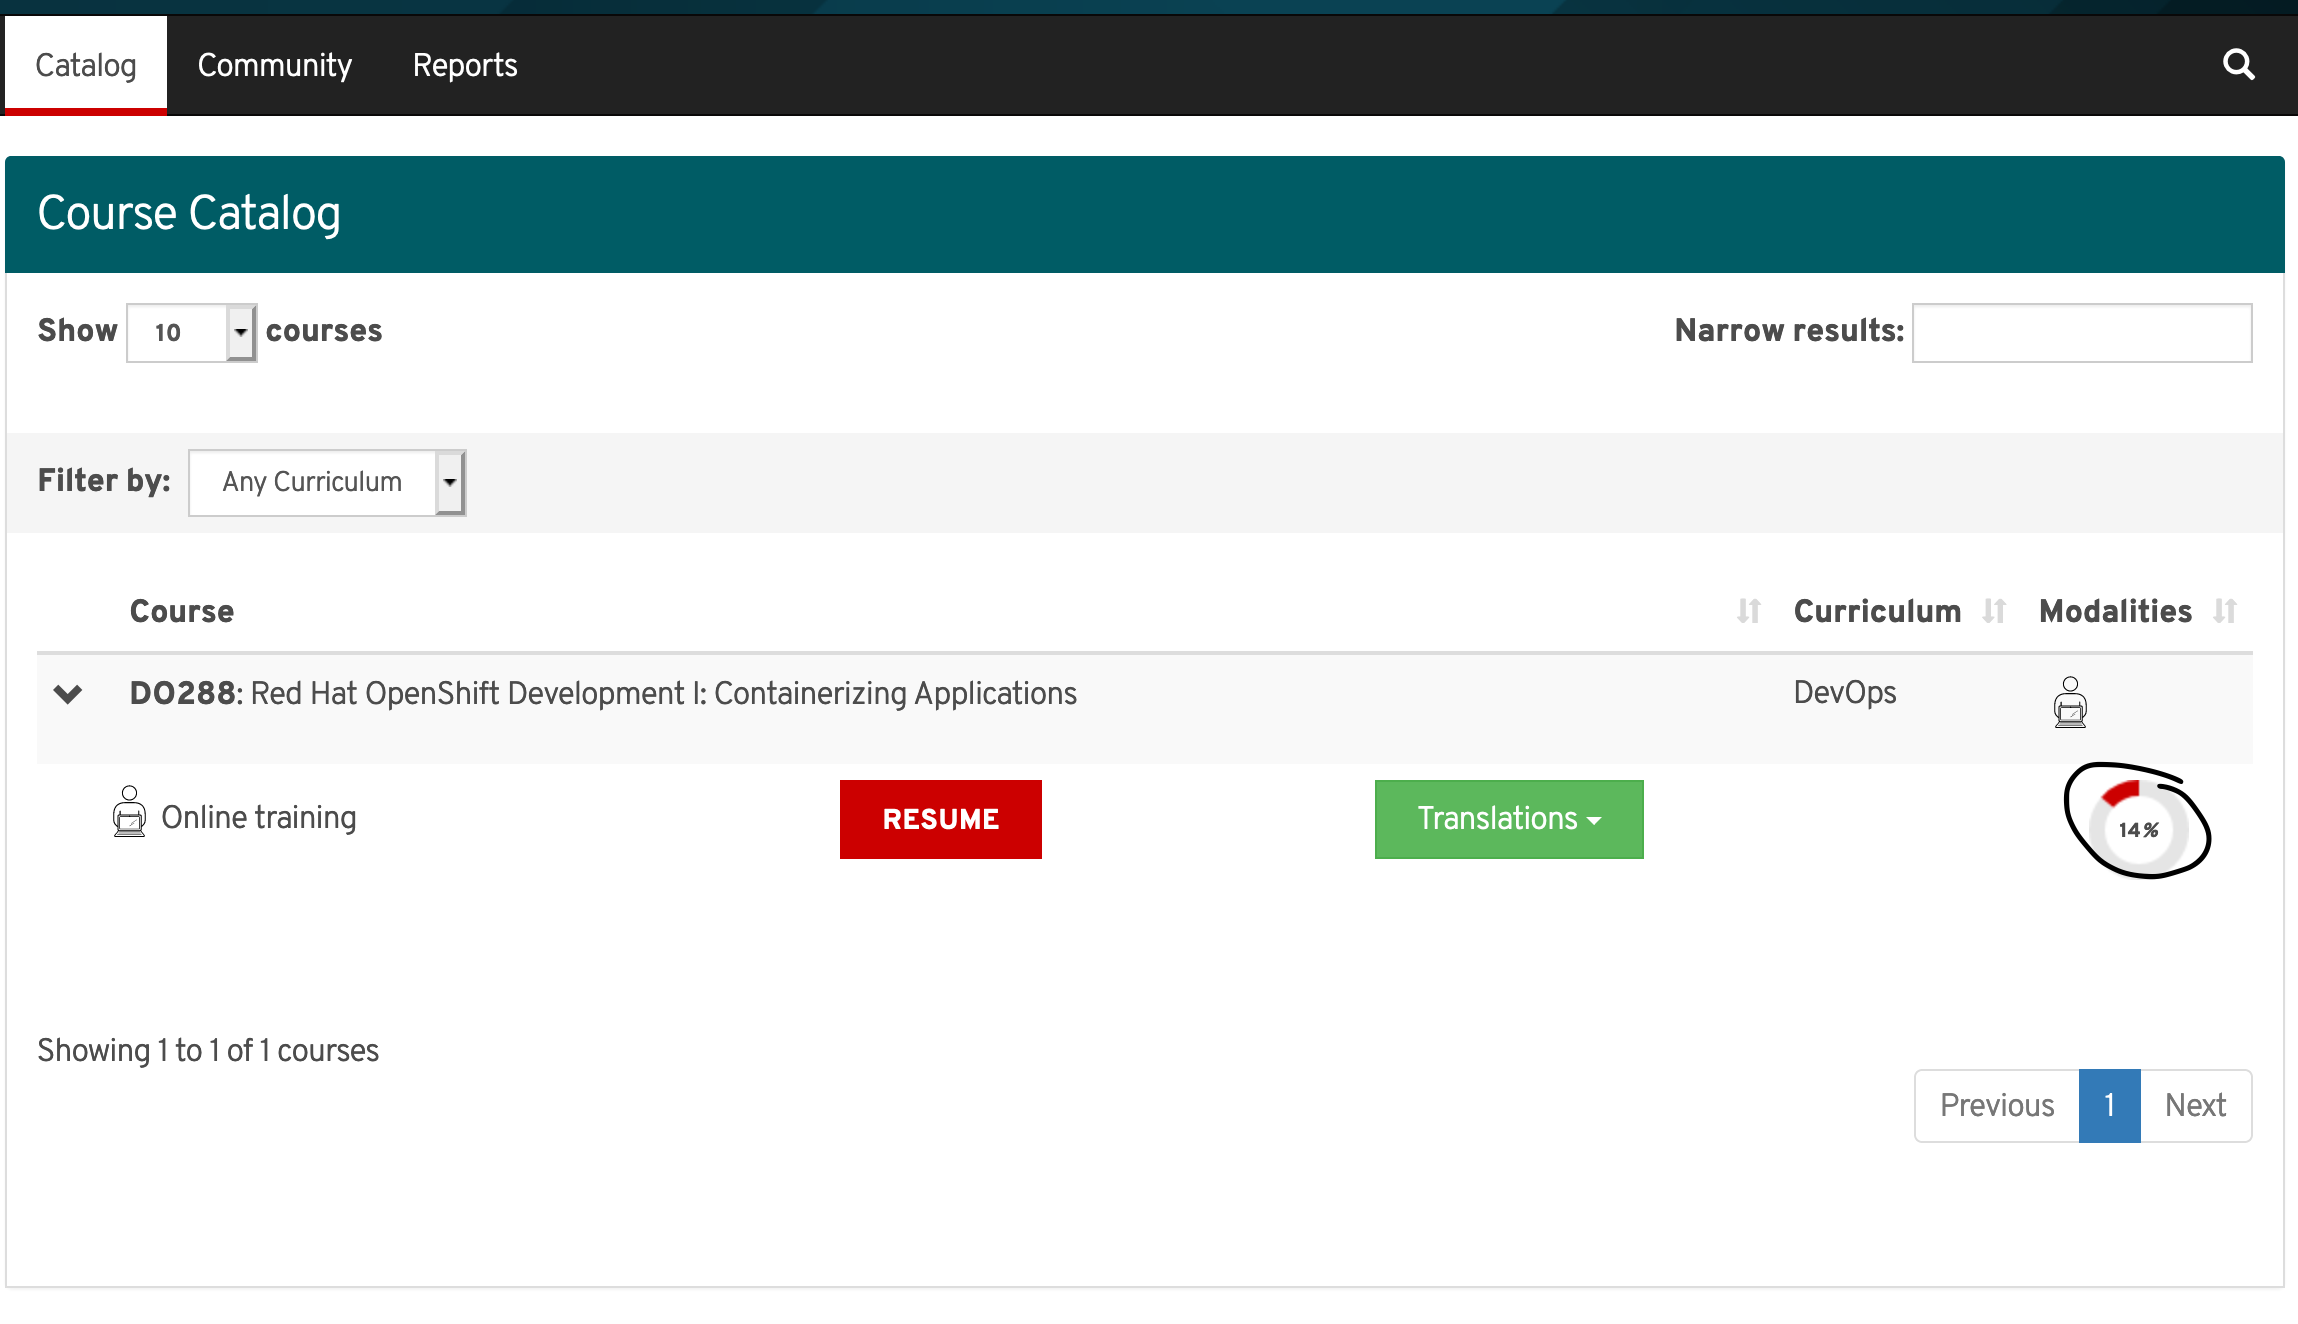Open the Reports tab
The width and height of the screenshot is (2298, 1324).
(x=465, y=66)
